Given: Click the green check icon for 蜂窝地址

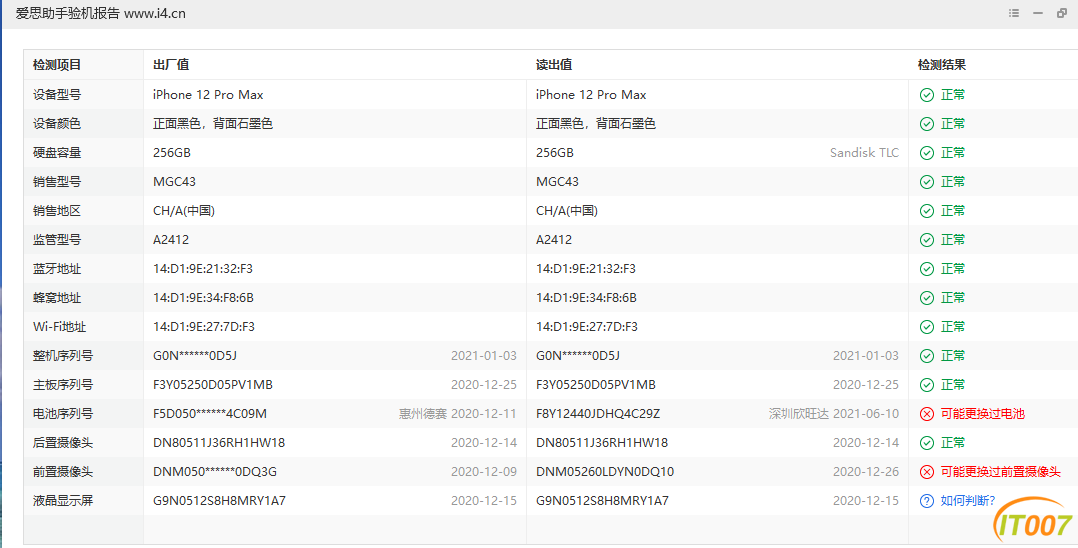Looking at the screenshot, I should coord(927,298).
